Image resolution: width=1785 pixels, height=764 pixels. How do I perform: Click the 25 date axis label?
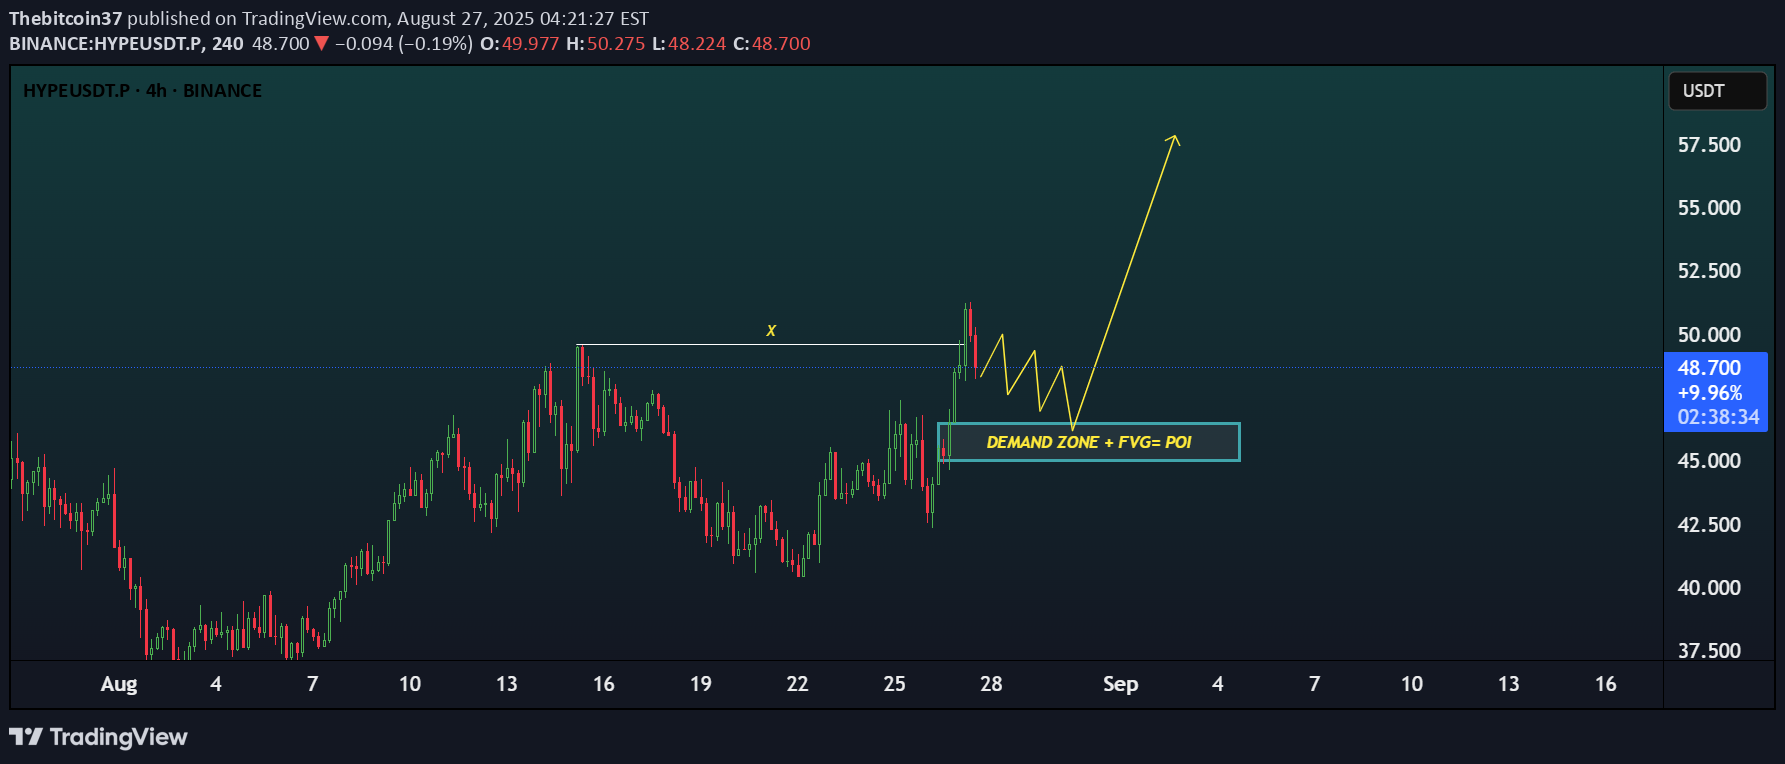coord(894,684)
